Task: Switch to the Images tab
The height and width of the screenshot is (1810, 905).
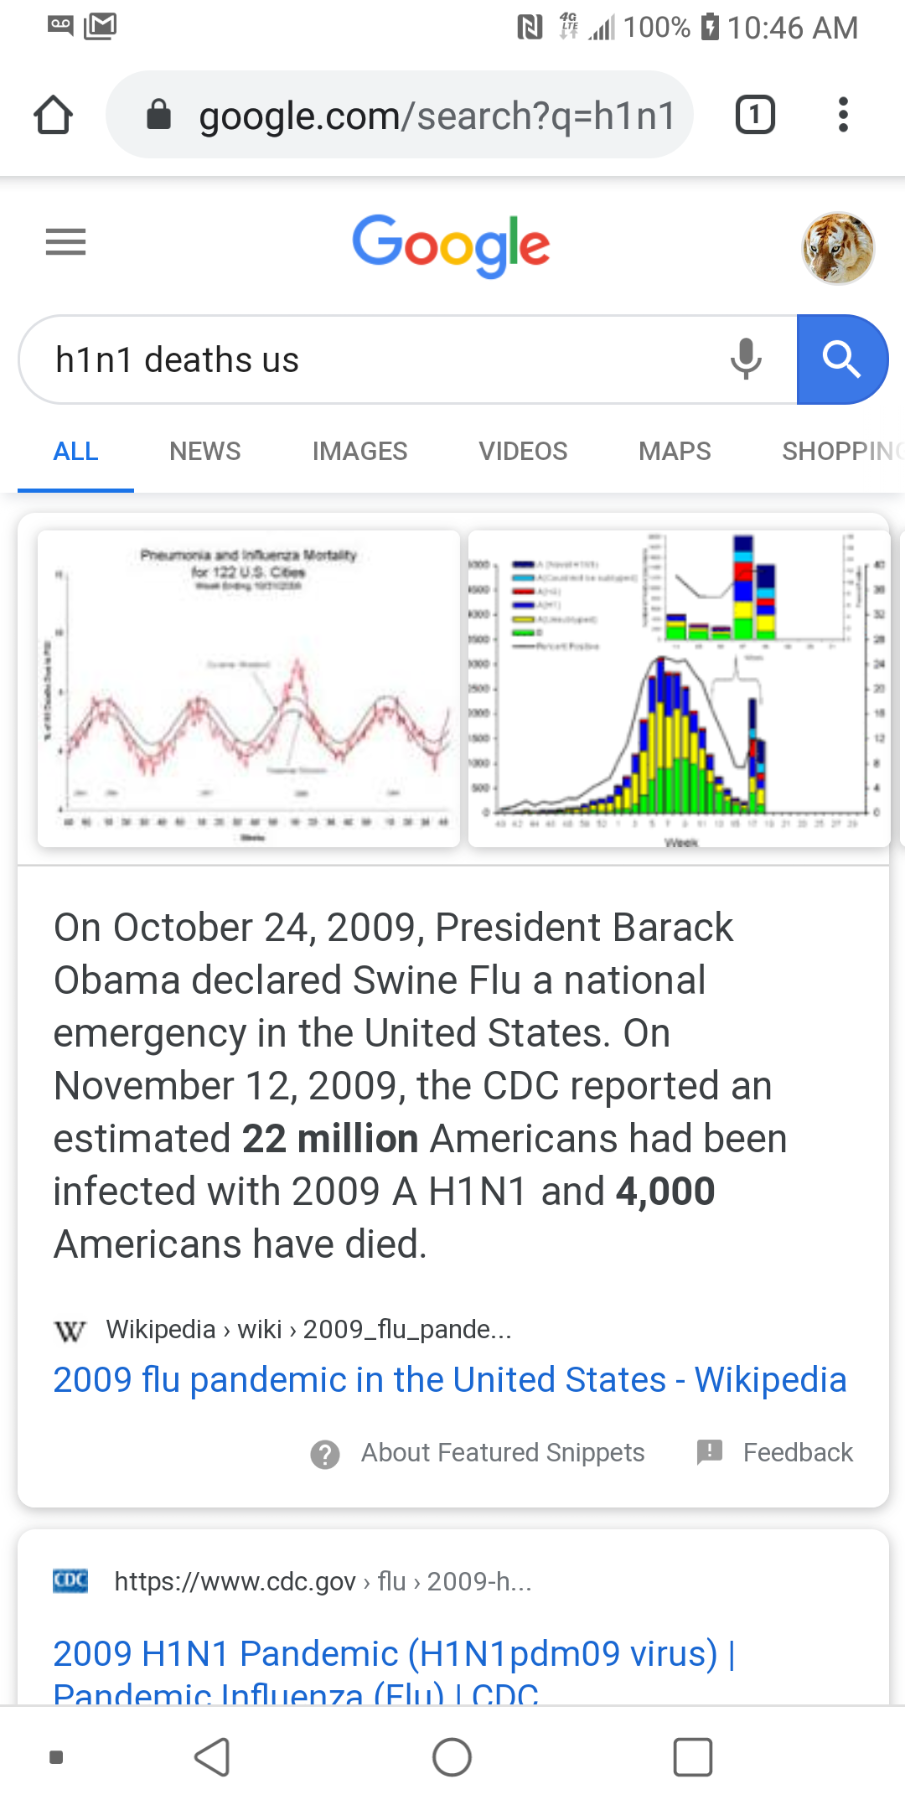Action: click(x=359, y=452)
